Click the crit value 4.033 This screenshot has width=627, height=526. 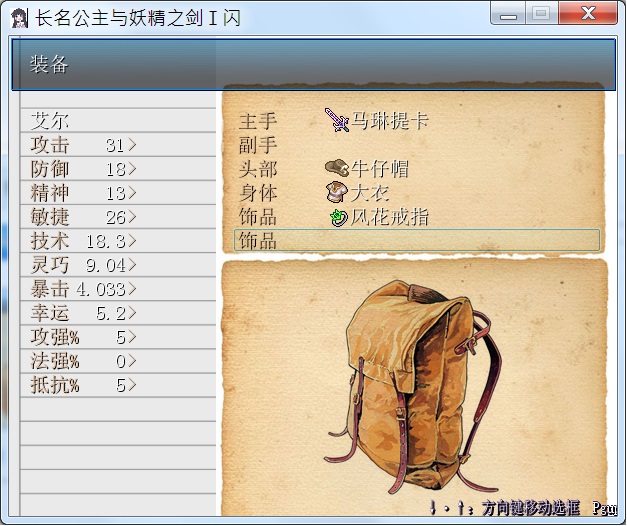(101, 290)
